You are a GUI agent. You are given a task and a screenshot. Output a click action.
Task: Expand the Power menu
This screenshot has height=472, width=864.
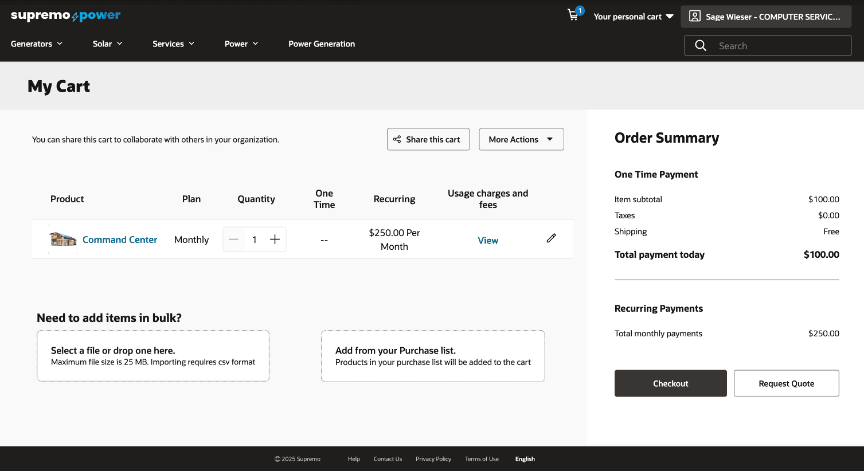click(241, 44)
